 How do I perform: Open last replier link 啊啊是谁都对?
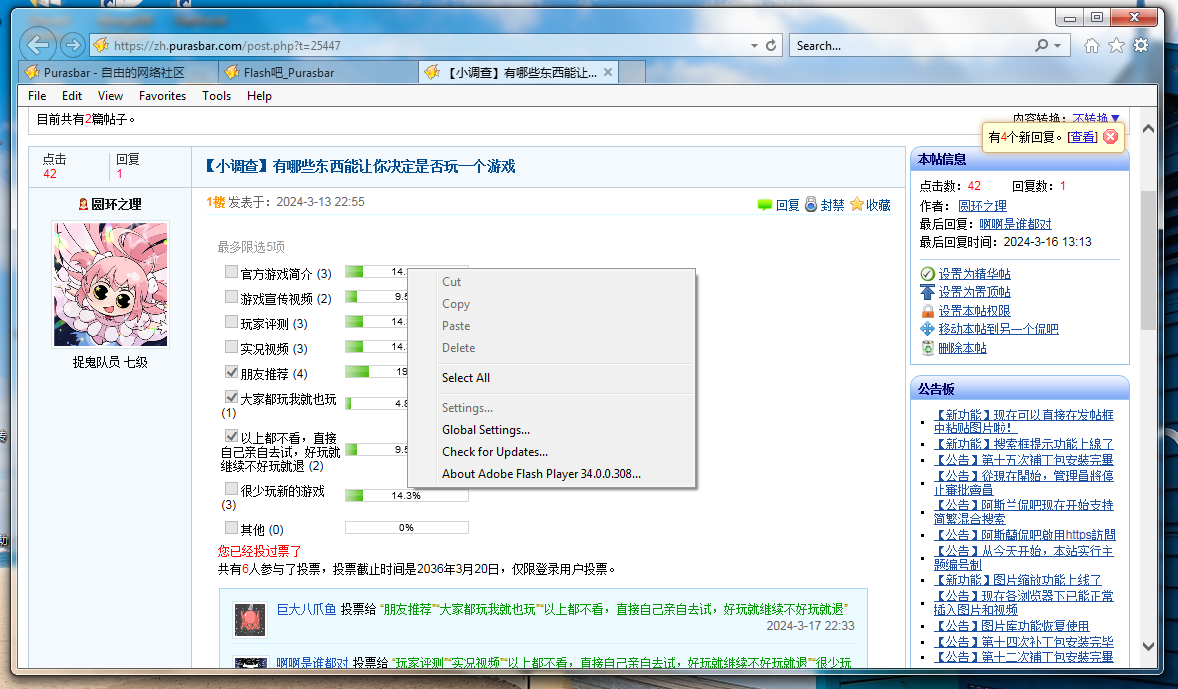click(1015, 224)
